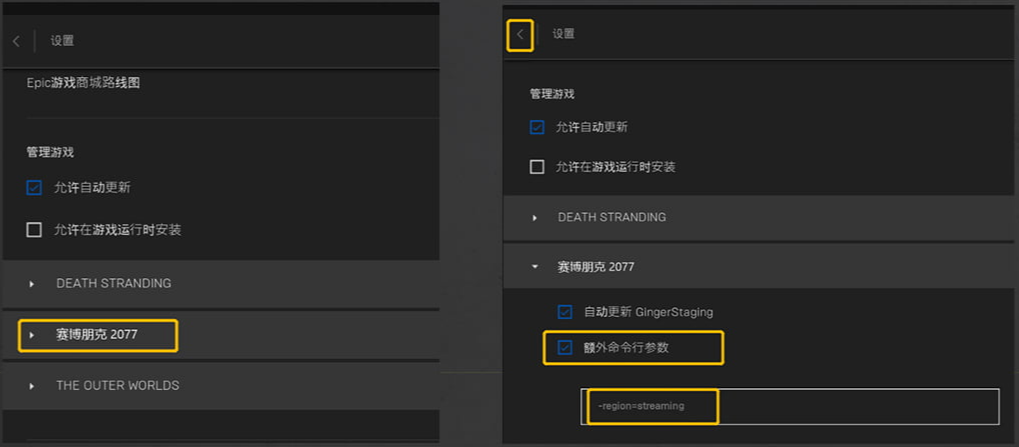Click 管理游戏 heading in right panel
1019x447 pixels.
pos(552,94)
